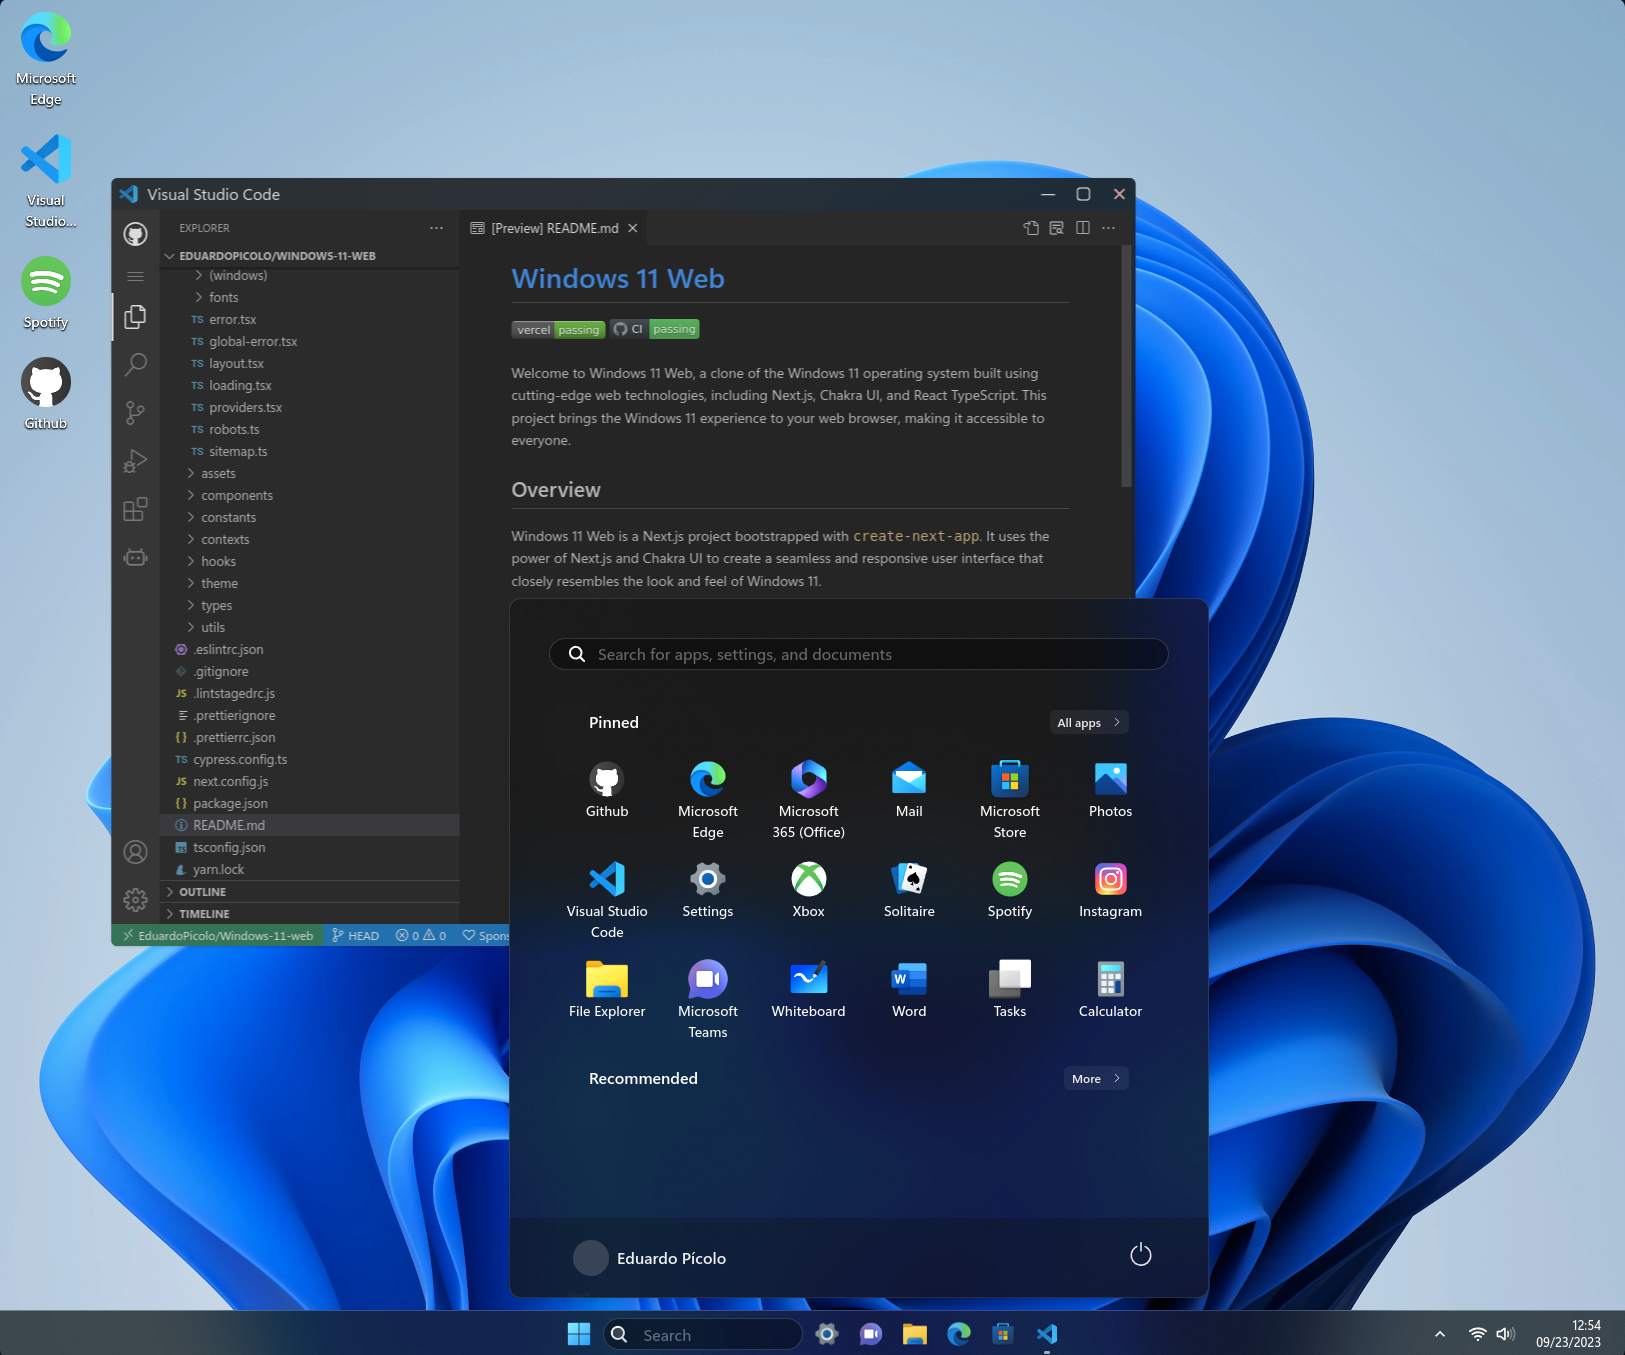Image resolution: width=1625 pixels, height=1355 pixels.
Task: Click the power button in Start menu
Action: [x=1140, y=1254]
